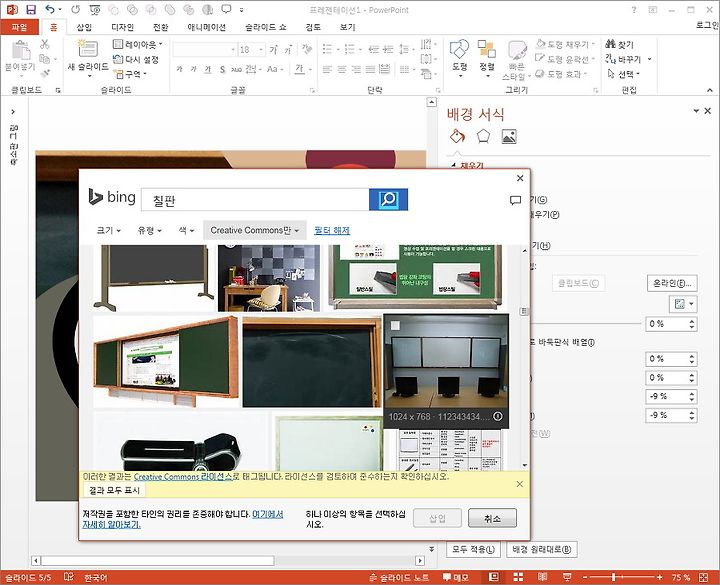Open the font size 18 dropdown
The width and height of the screenshot is (720, 585).
261,49
